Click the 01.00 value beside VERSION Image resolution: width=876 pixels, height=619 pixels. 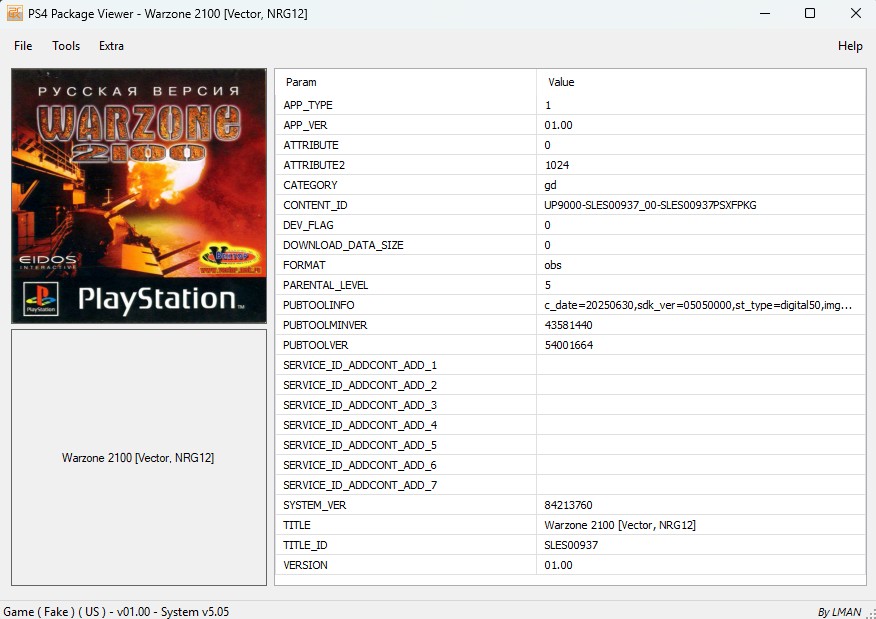[x=558, y=565]
